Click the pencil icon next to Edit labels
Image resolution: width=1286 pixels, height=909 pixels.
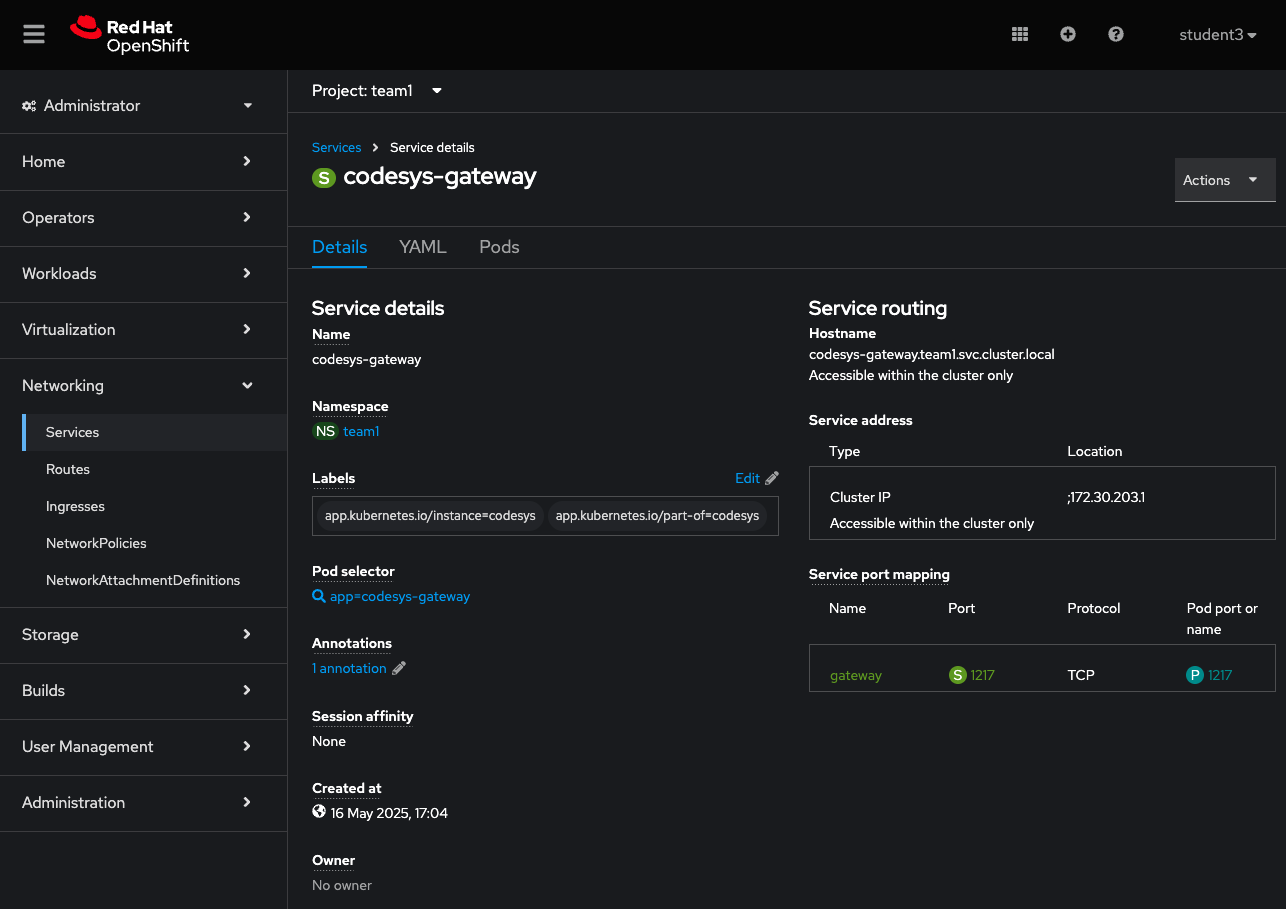pos(772,478)
